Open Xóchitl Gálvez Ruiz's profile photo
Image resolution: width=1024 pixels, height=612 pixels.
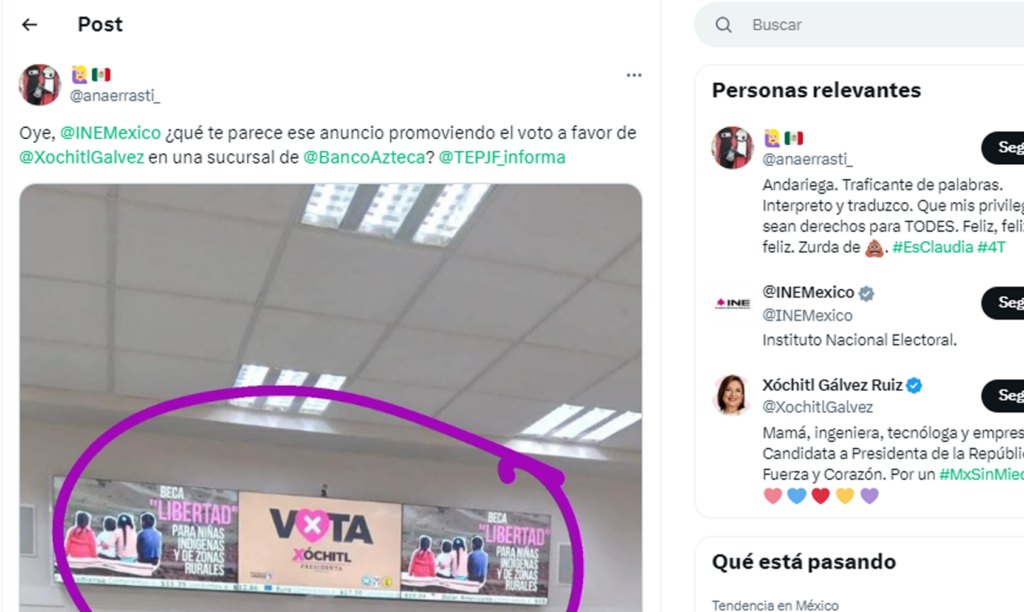[732, 395]
